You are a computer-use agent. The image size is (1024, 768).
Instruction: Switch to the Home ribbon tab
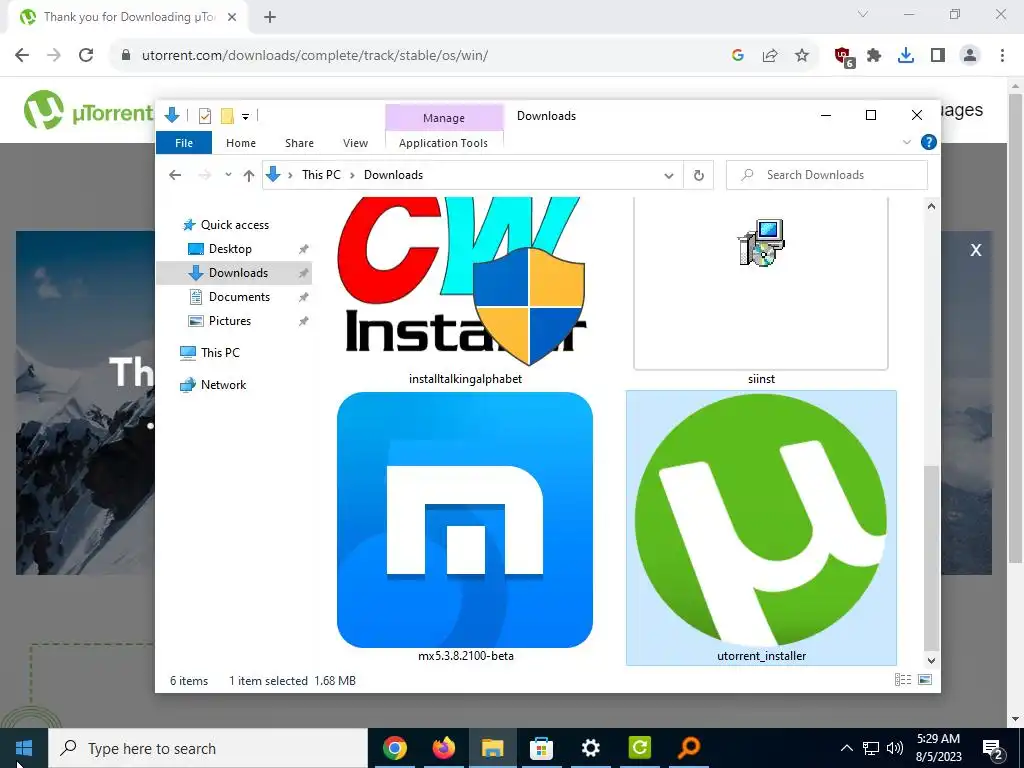[241, 143]
